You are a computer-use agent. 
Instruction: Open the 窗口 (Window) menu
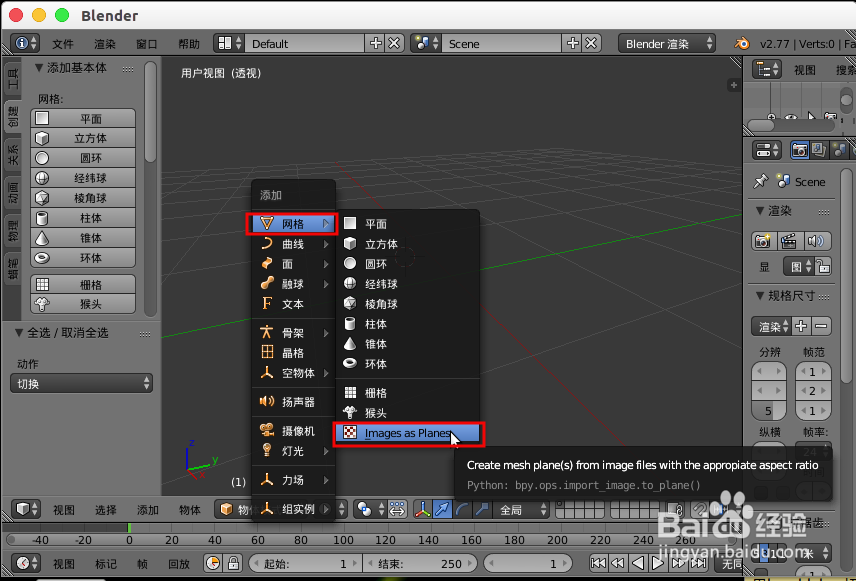[147, 44]
